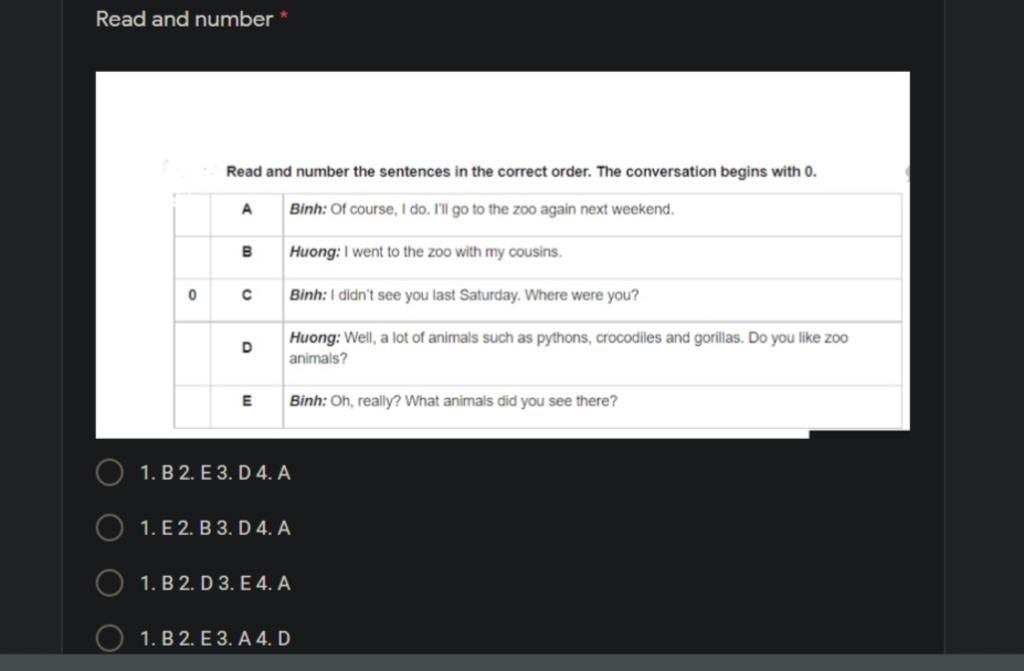
Task: Click the "Read and number" question title
Action: click(184, 19)
